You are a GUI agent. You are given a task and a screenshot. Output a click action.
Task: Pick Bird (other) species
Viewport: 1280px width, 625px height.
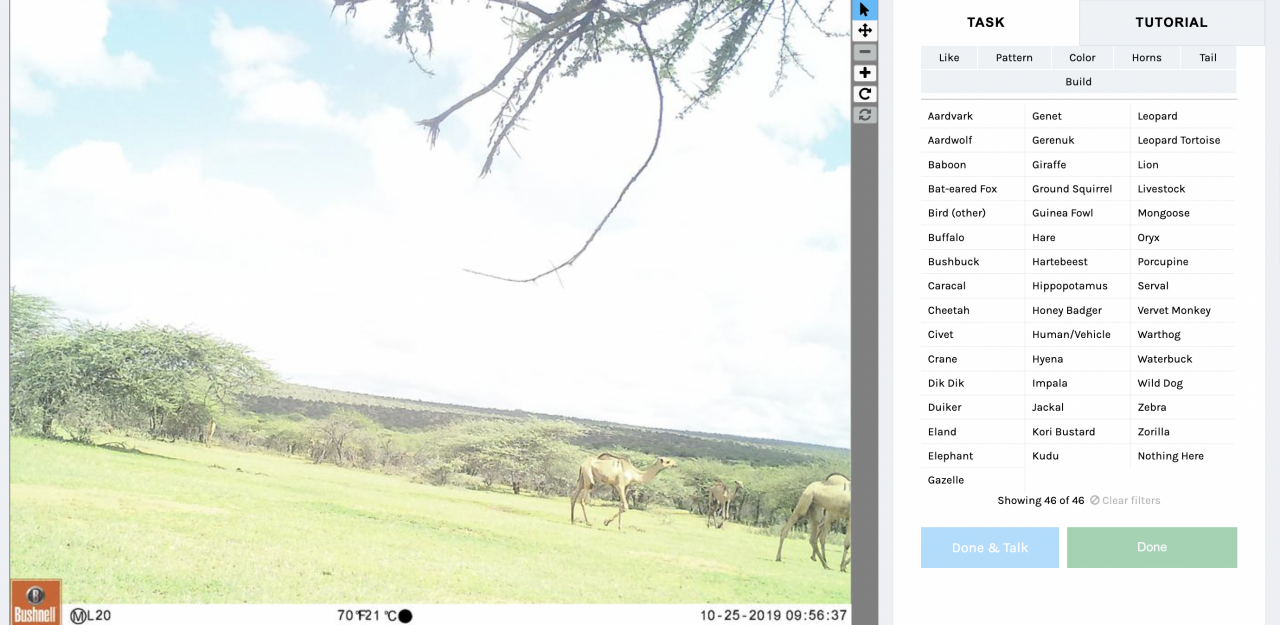tap(973, 213)
